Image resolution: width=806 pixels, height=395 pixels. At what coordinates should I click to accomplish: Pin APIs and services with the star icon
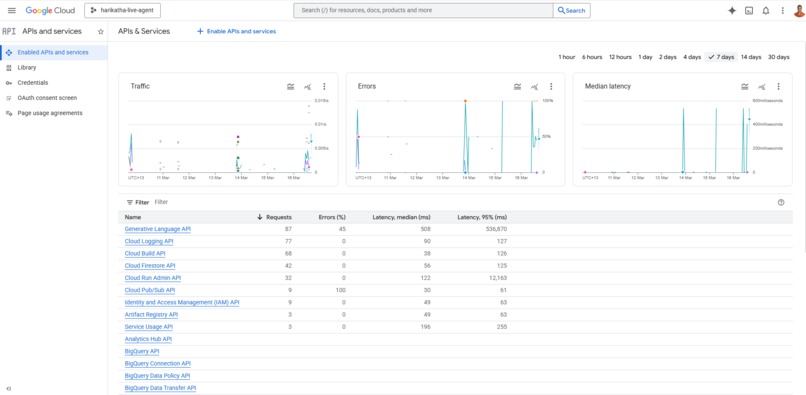101,31
